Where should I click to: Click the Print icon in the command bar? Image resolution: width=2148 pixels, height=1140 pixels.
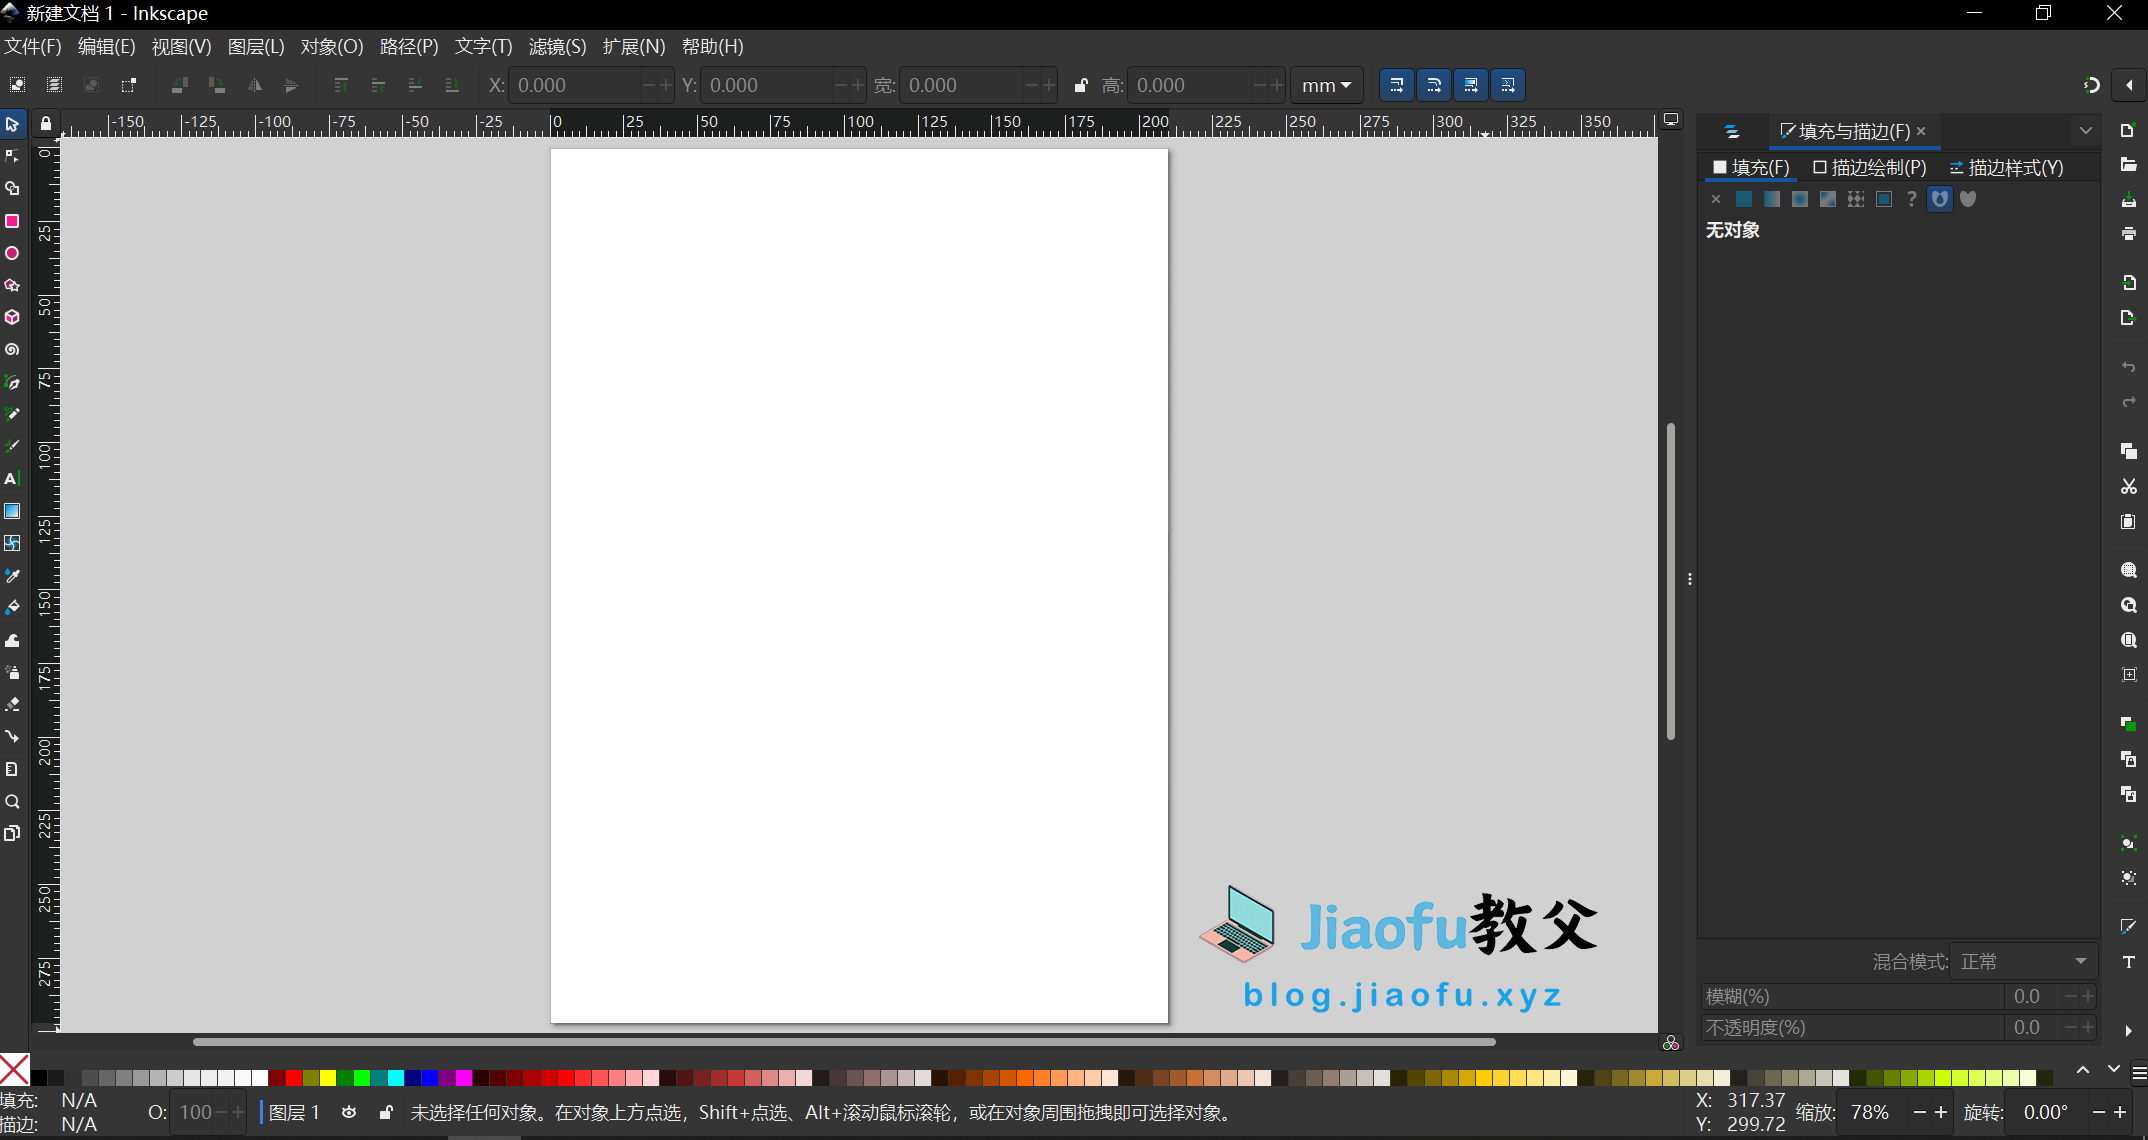coord(2128,233)
